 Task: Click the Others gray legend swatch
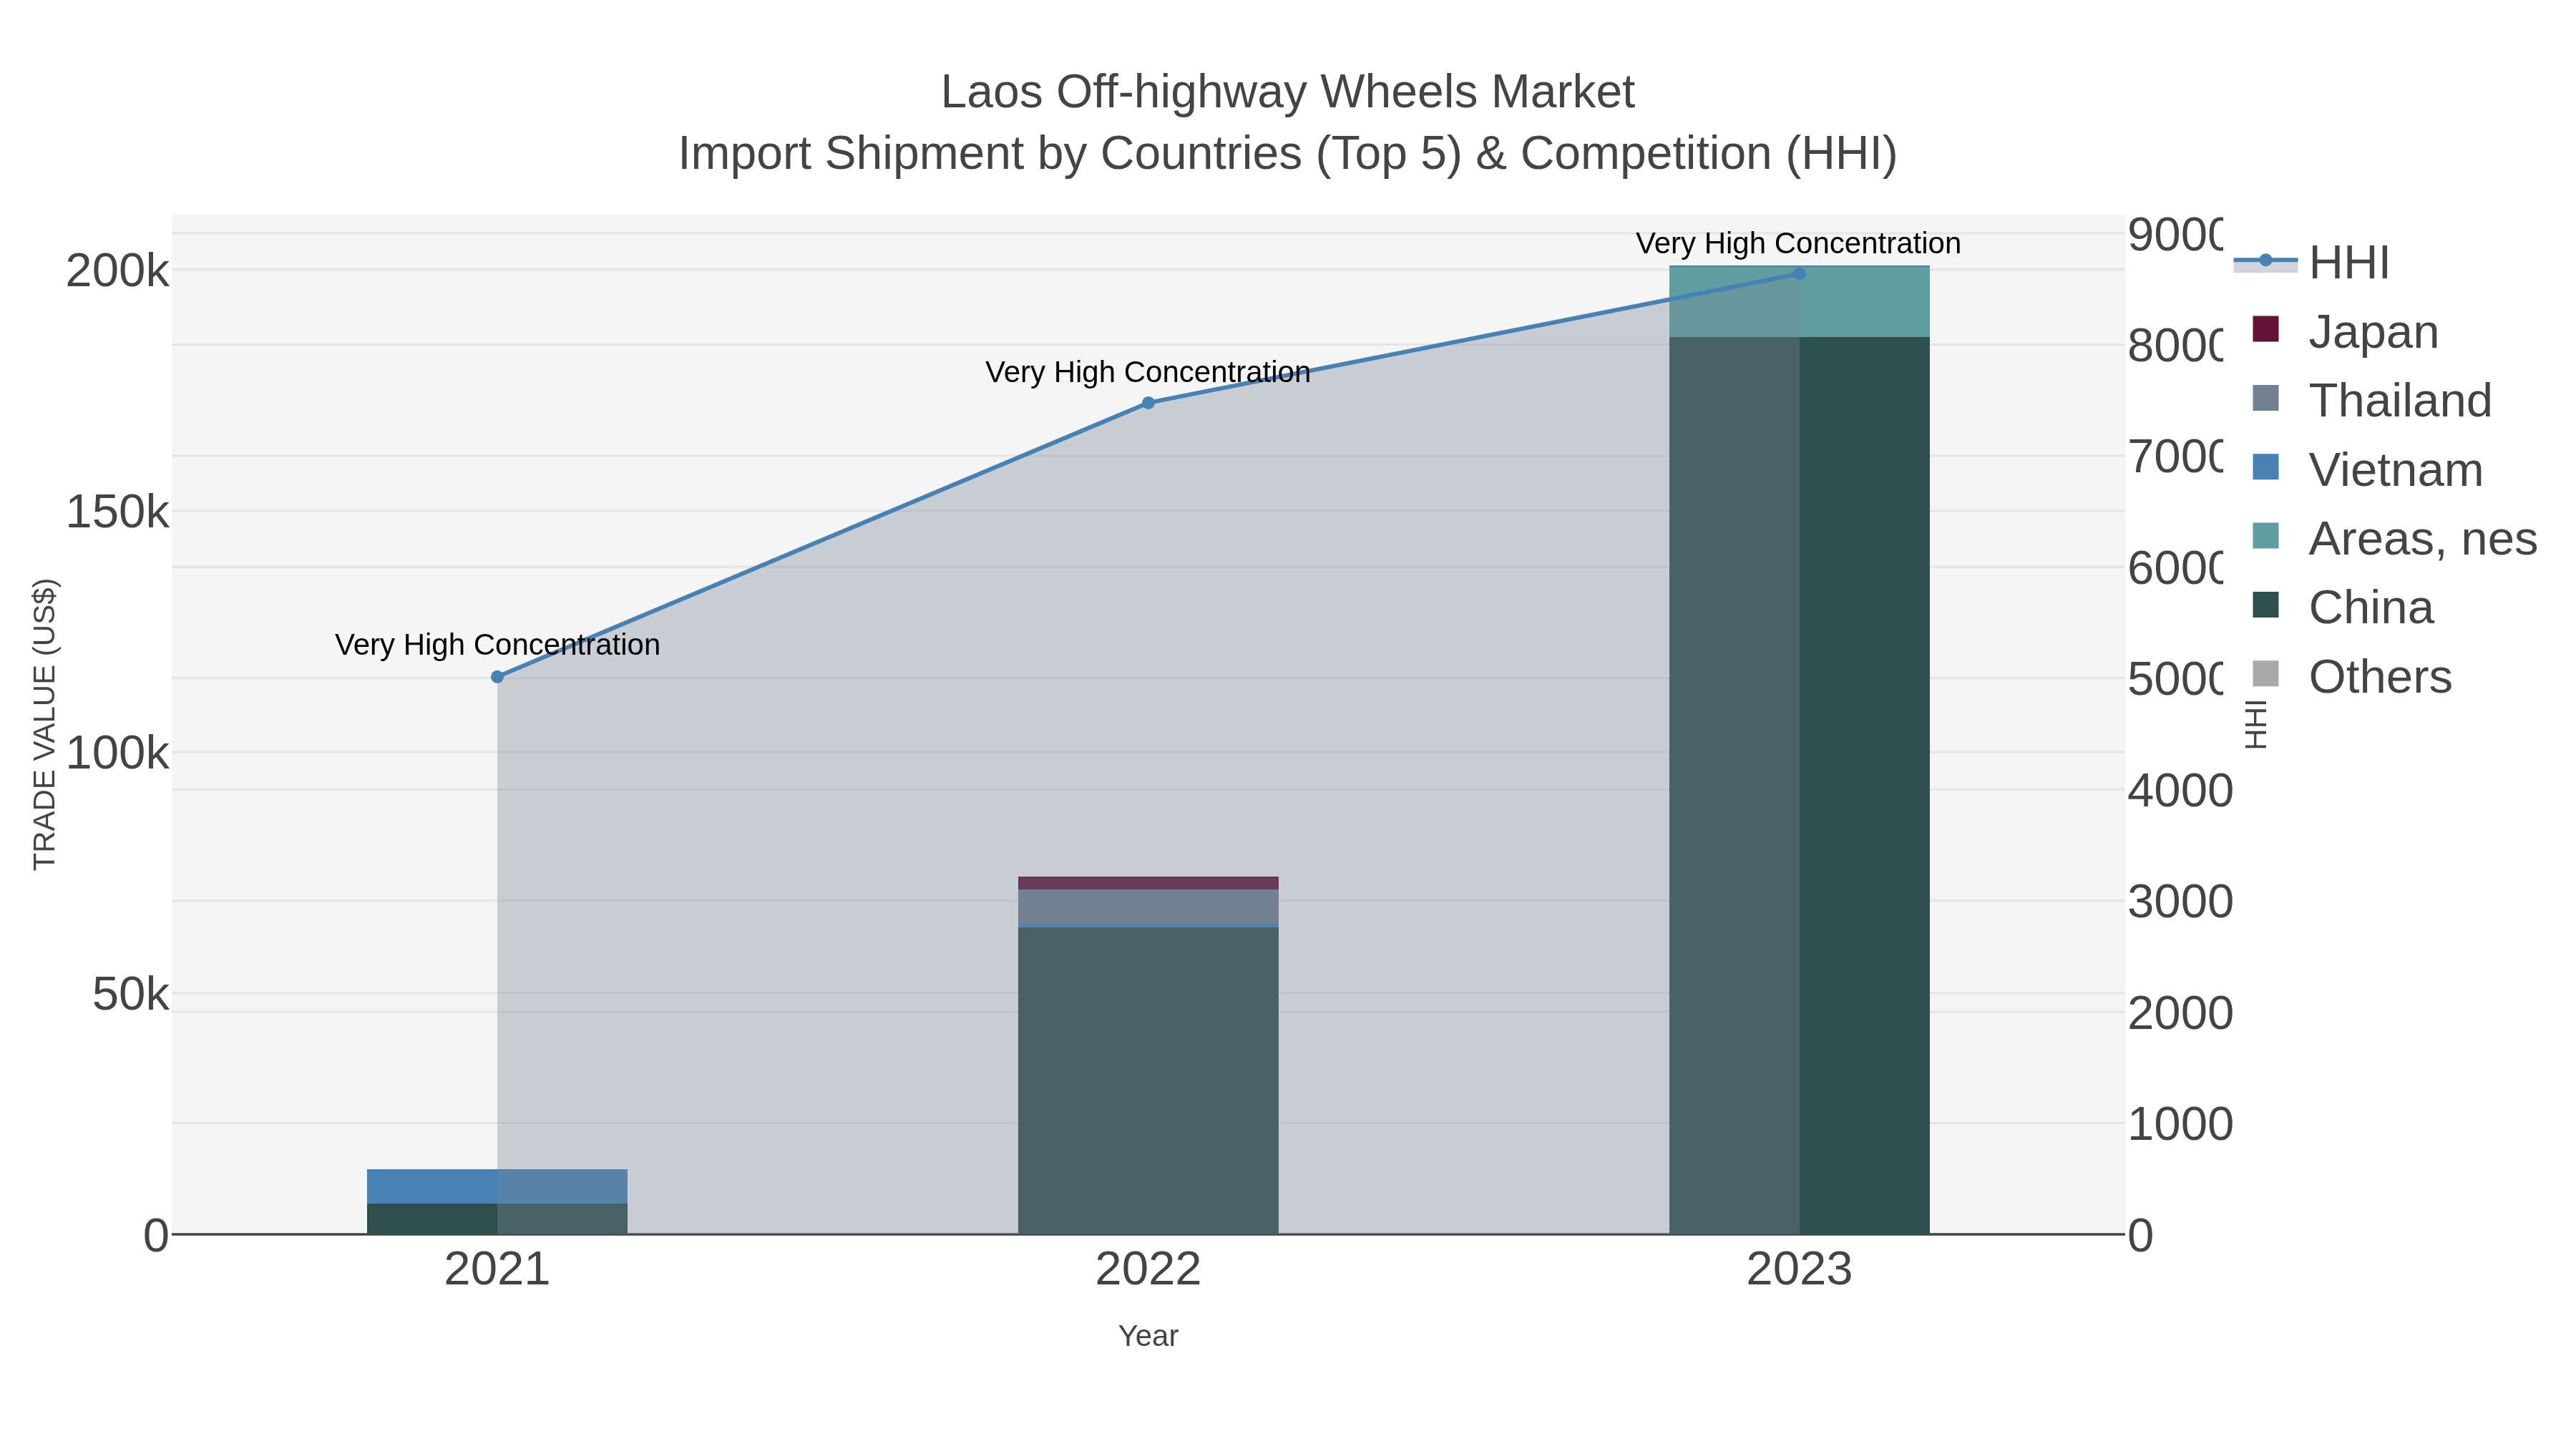[2265, 674]
